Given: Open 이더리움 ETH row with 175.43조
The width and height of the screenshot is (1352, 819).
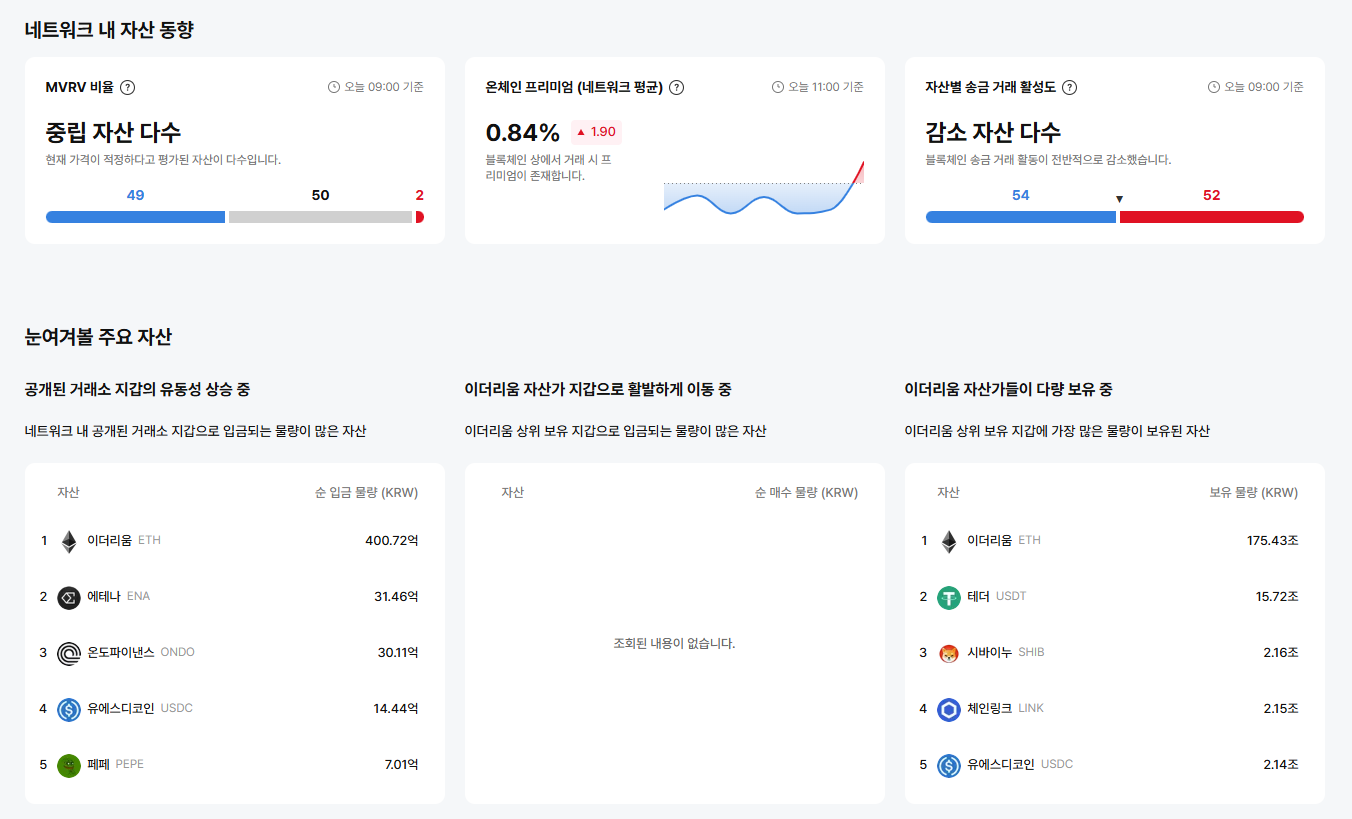Looking at the screenshot, I should click(x=1115, y=541).
